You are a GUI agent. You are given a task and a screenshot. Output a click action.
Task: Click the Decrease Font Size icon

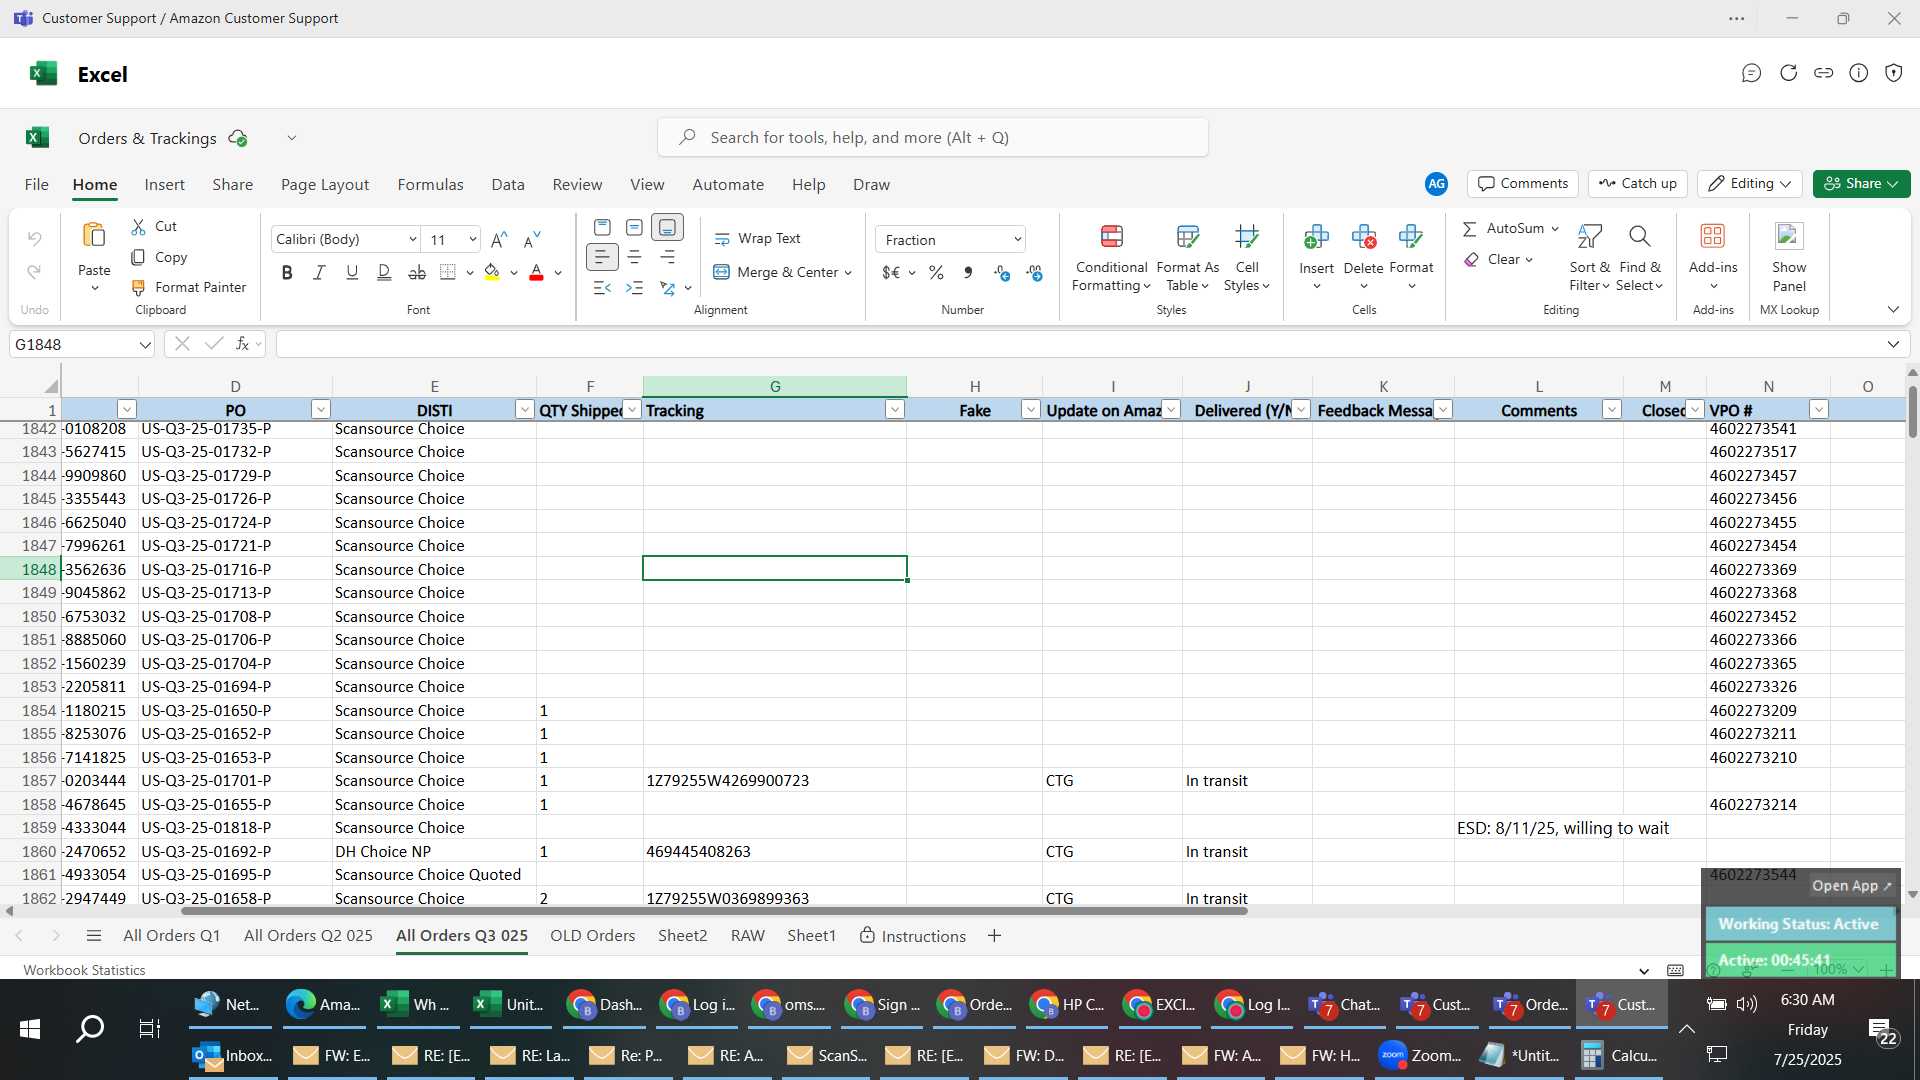(x=532, y=239)
